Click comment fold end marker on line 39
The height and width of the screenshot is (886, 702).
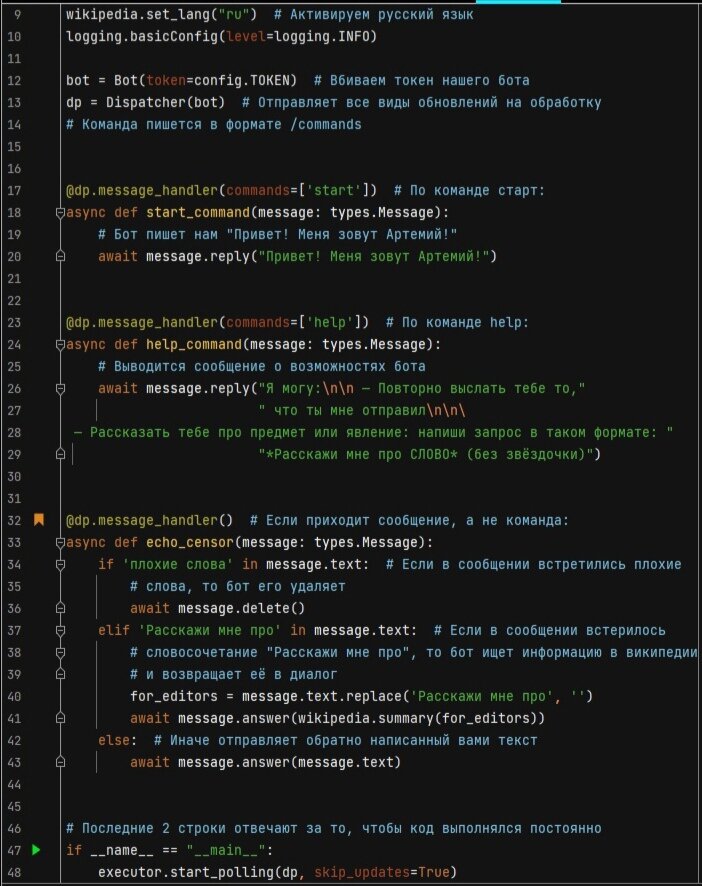(60, 675)
